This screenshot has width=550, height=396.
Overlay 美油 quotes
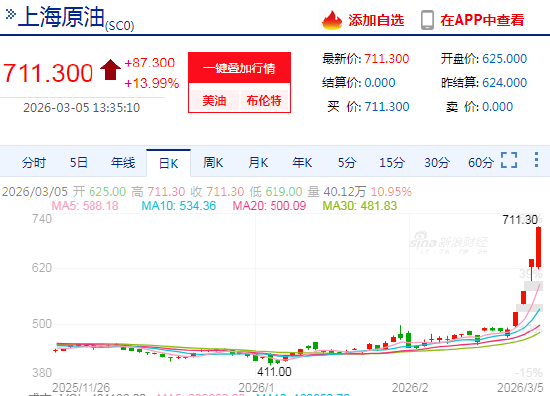click(214, 101)
